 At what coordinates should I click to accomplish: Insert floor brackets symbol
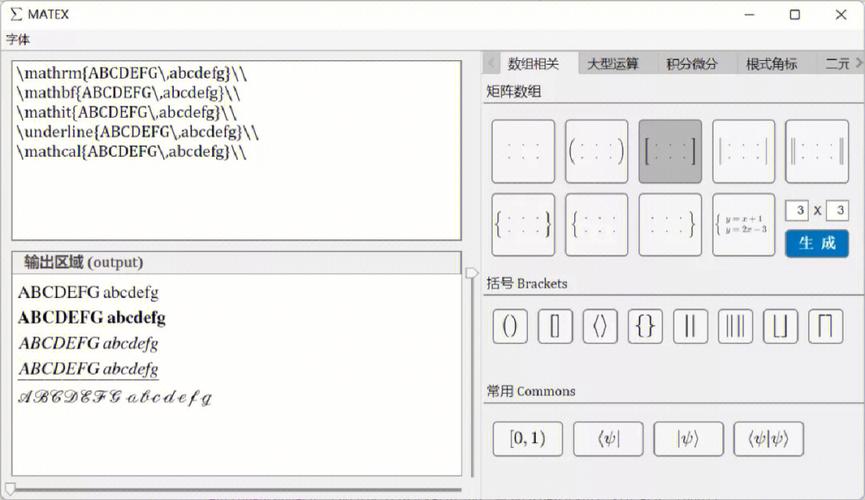point(781,326)
